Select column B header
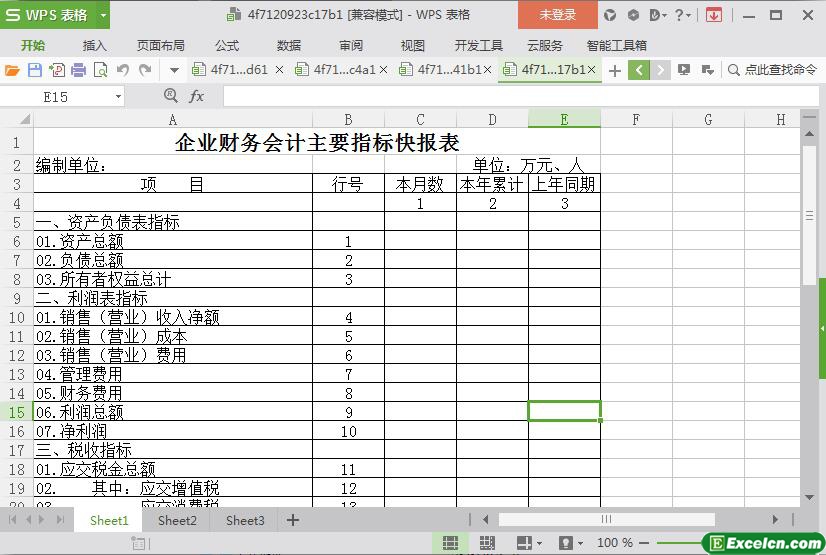This screenshot has height=555, width=826. pos(348,120)
